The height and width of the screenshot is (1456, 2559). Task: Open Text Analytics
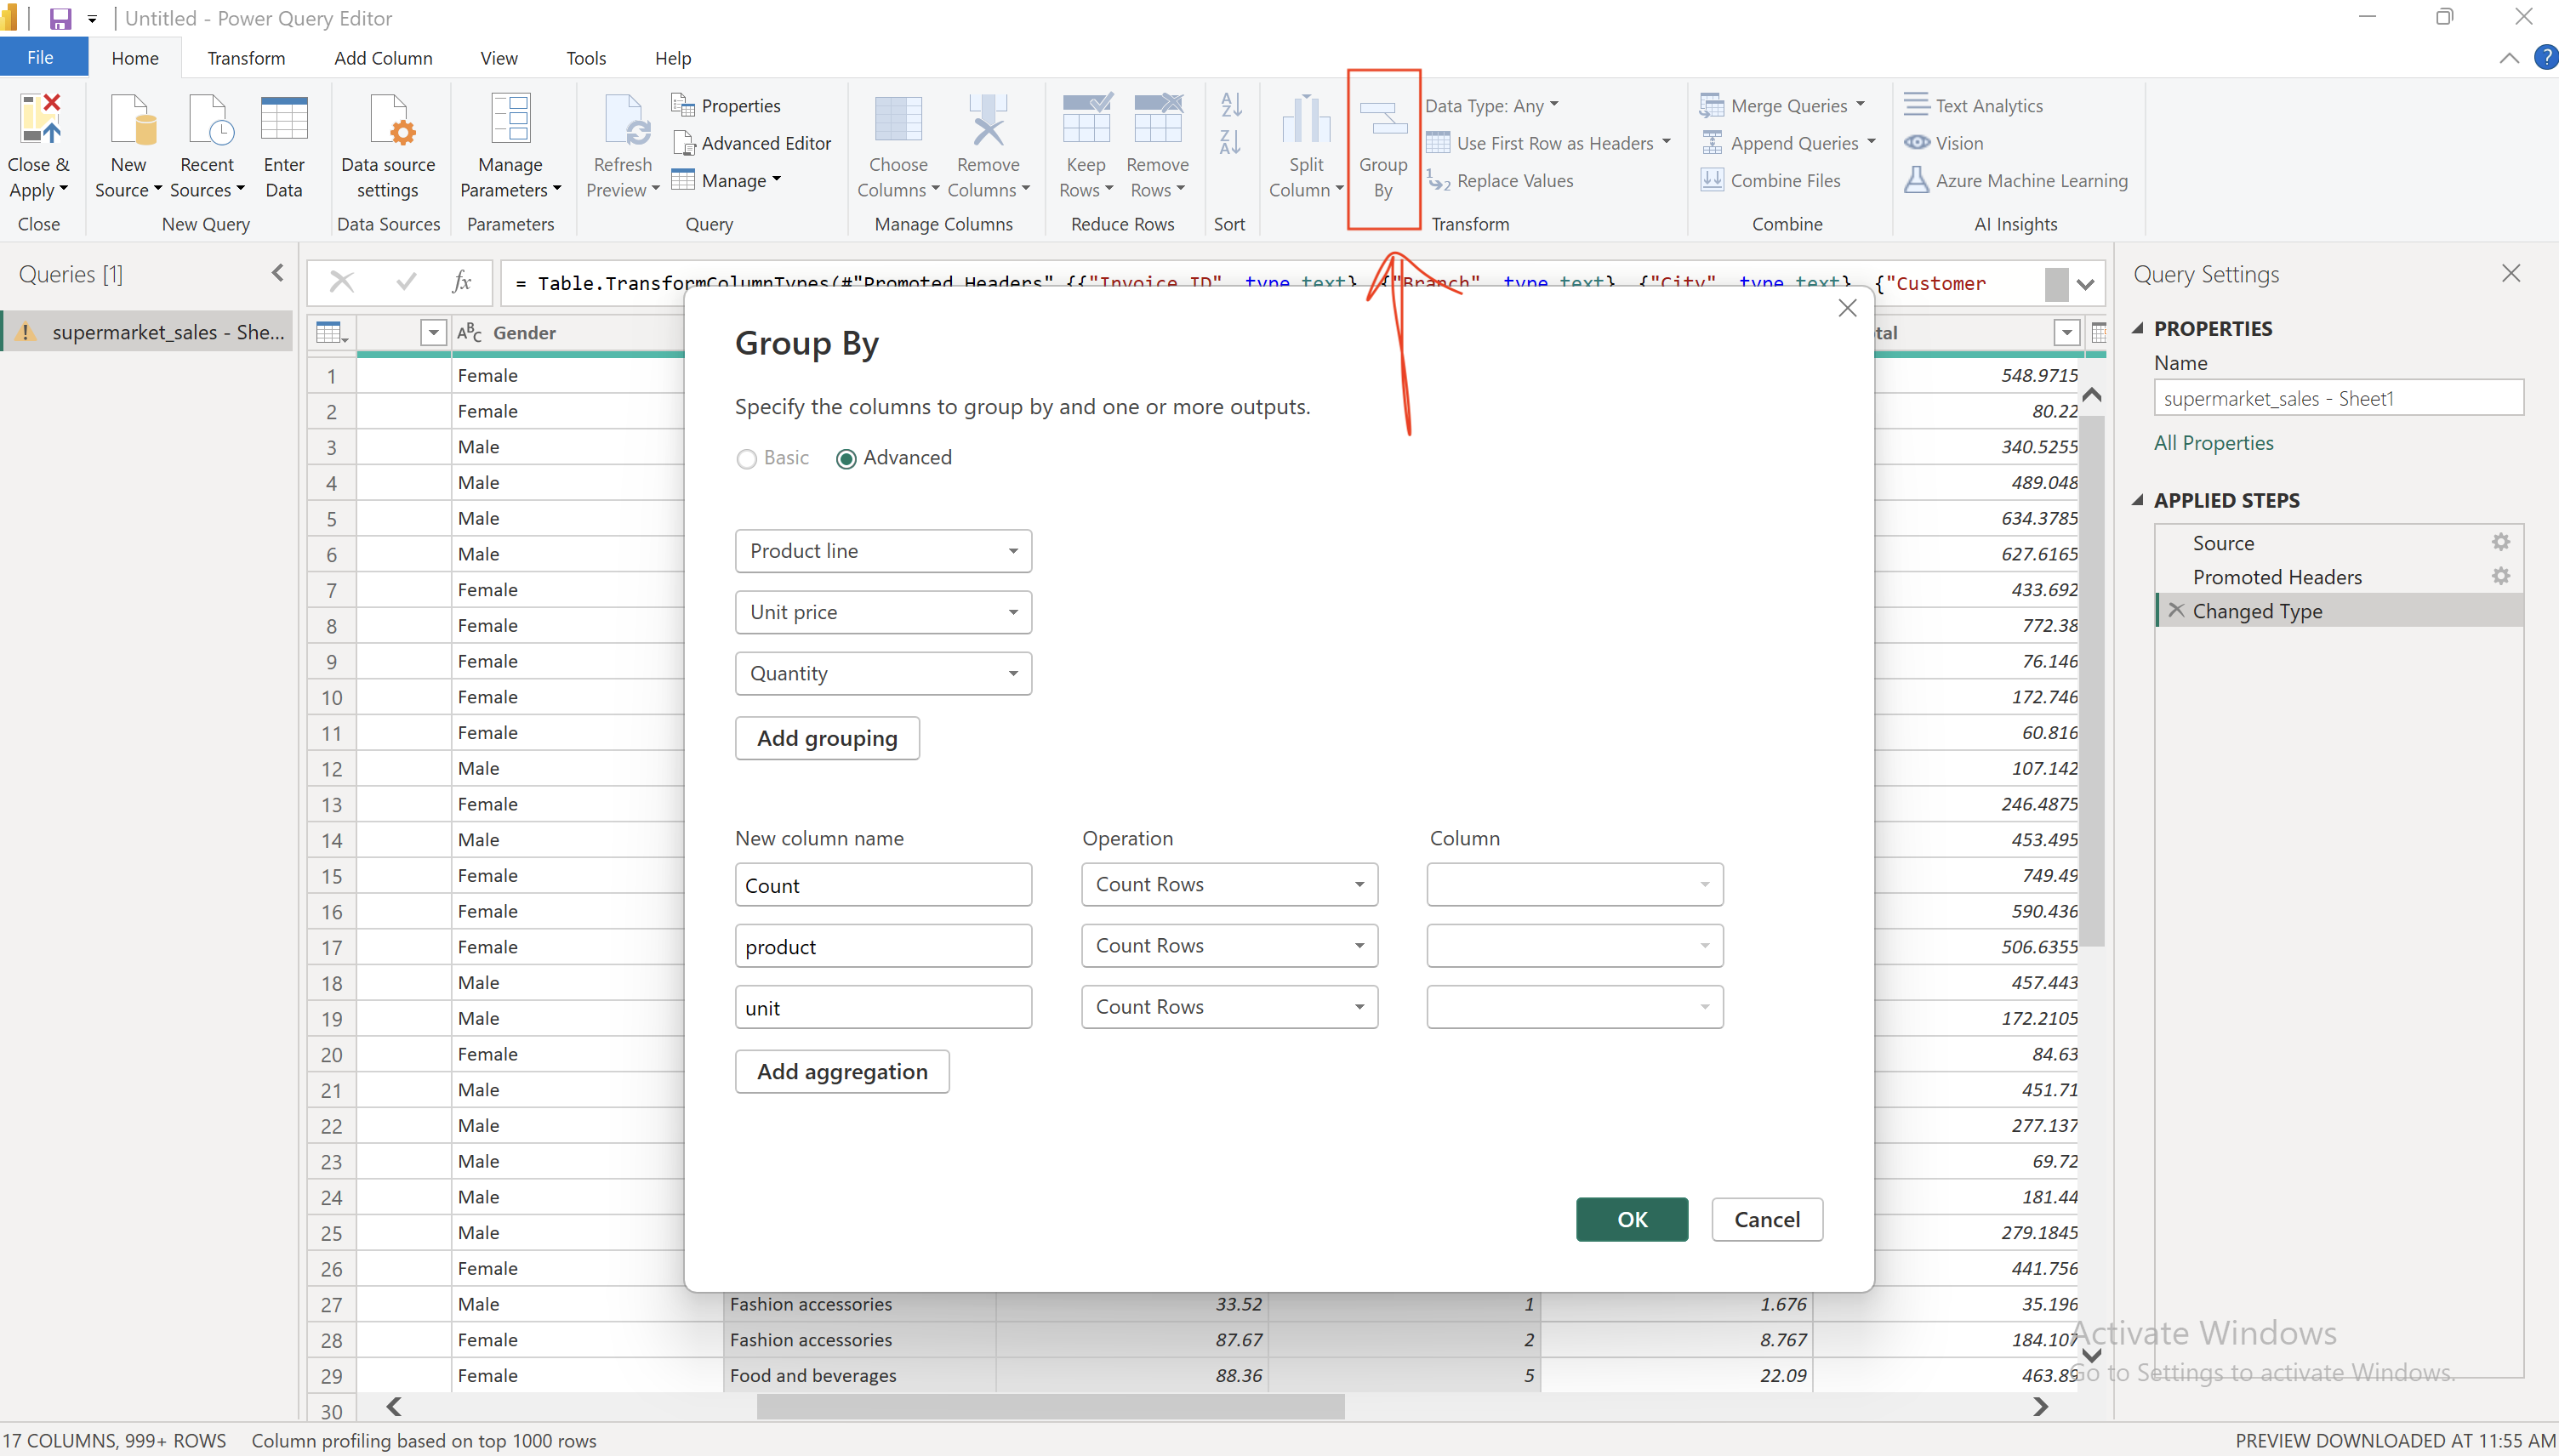click(1974, 105)
